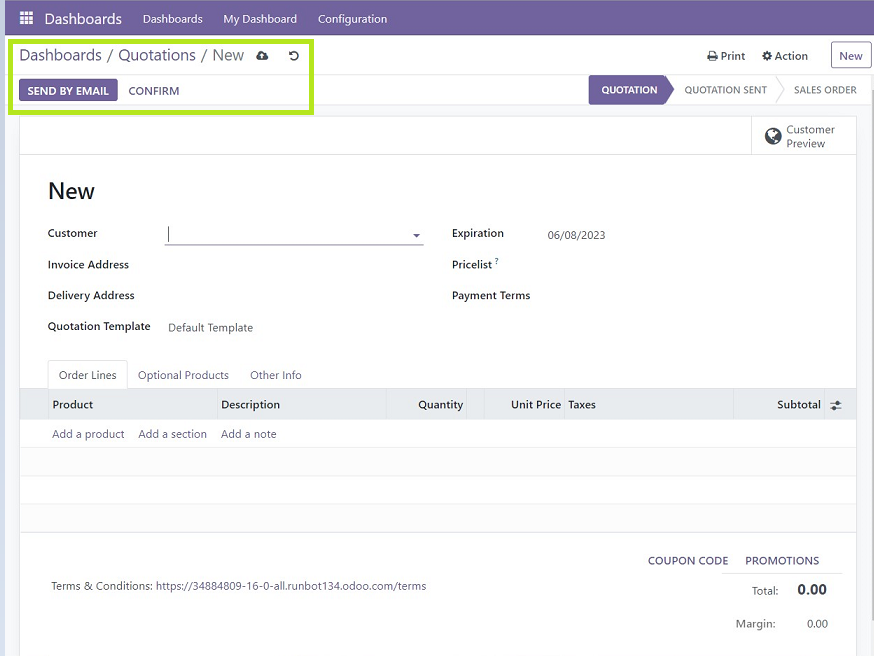Image resolution: width=874 pixels, height=656 pixels.
Task: Click the Invoice Address label
Action: pyautogui.click(x=88, y=265)
